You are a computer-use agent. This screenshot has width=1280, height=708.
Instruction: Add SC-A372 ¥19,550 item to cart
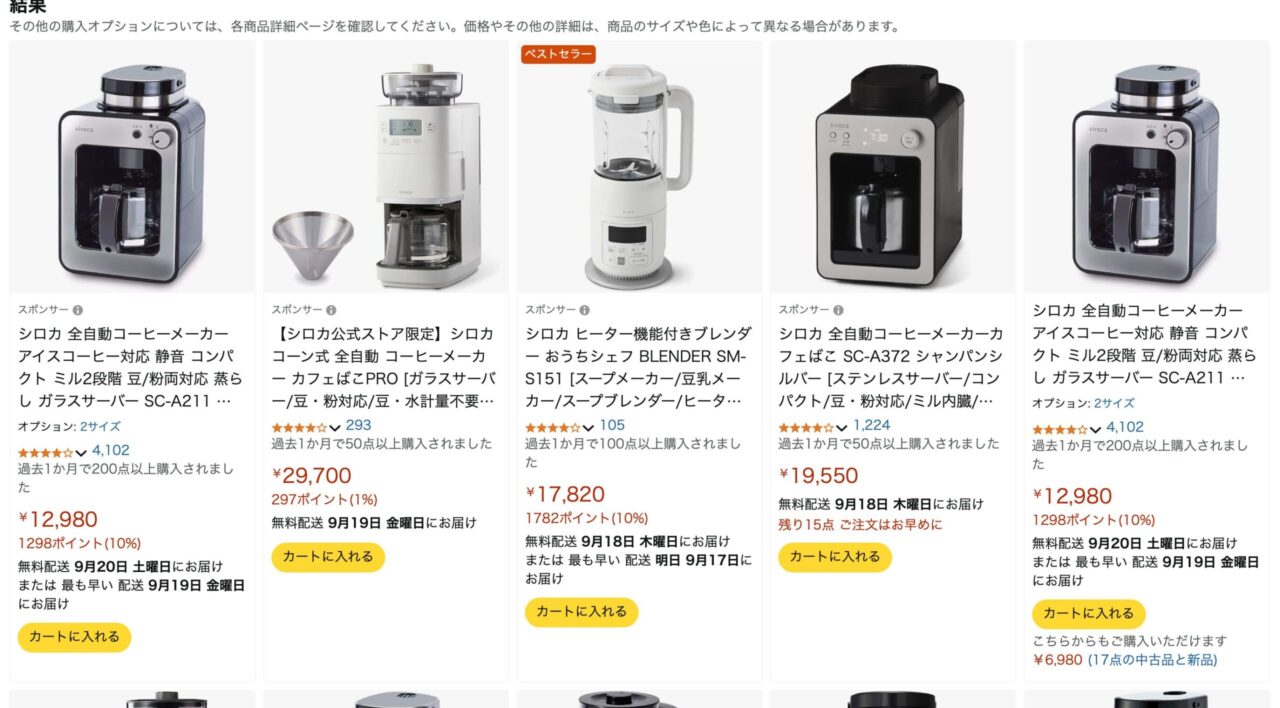click(x=835, y=557)
